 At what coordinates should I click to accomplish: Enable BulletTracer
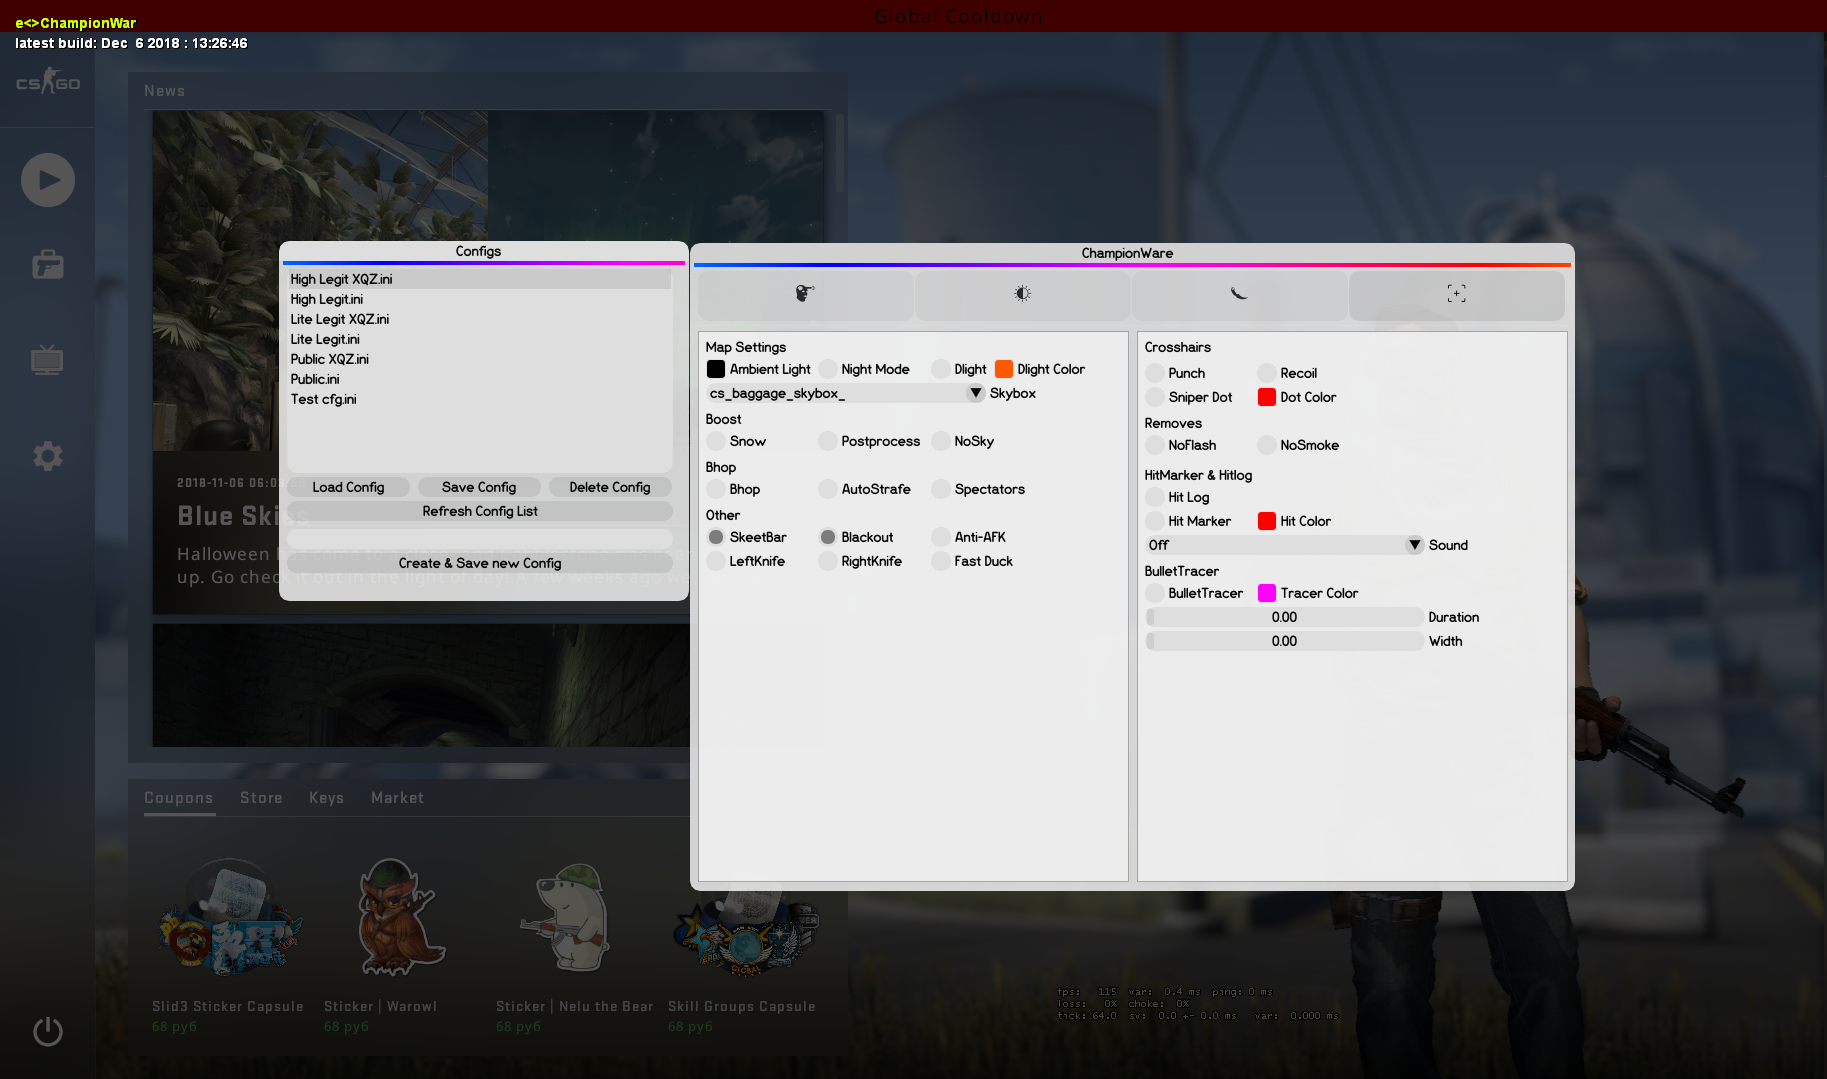pos(1155,593)
